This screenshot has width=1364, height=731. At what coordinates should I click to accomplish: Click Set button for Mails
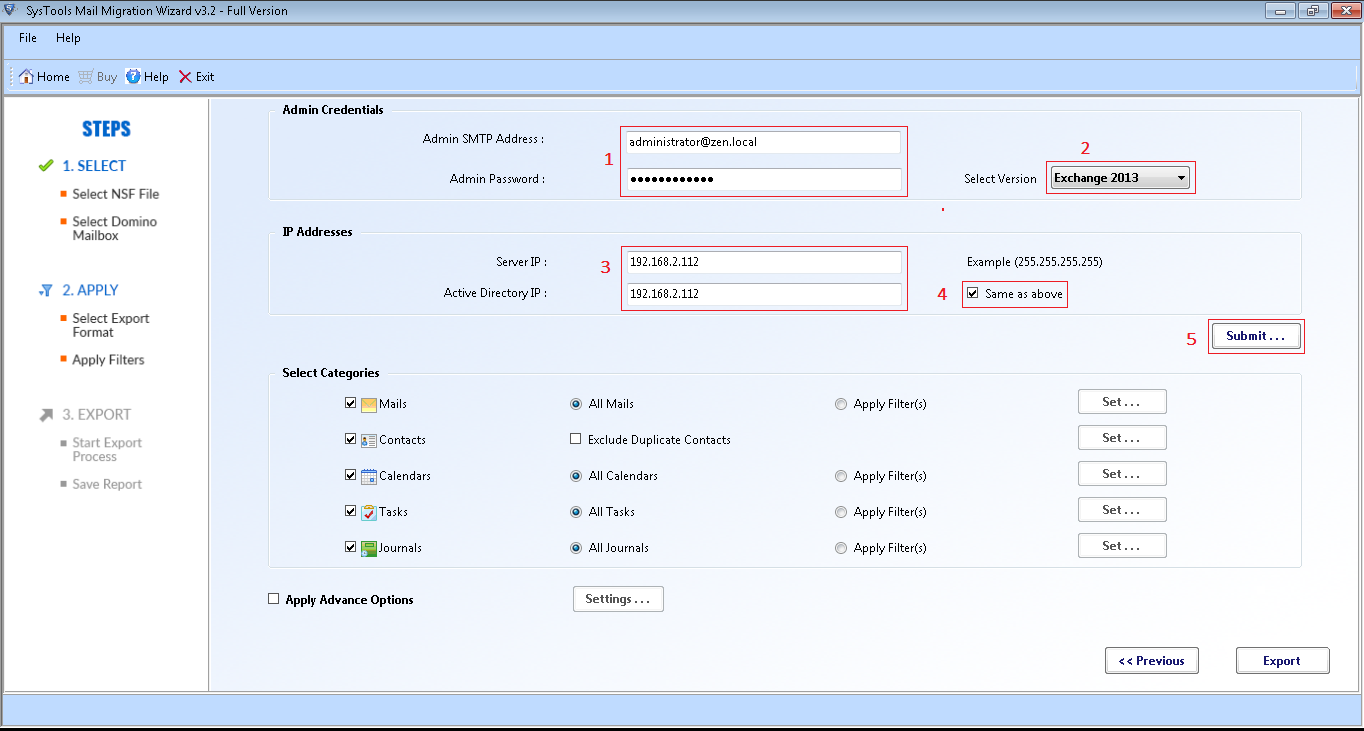pos(1122,402)
